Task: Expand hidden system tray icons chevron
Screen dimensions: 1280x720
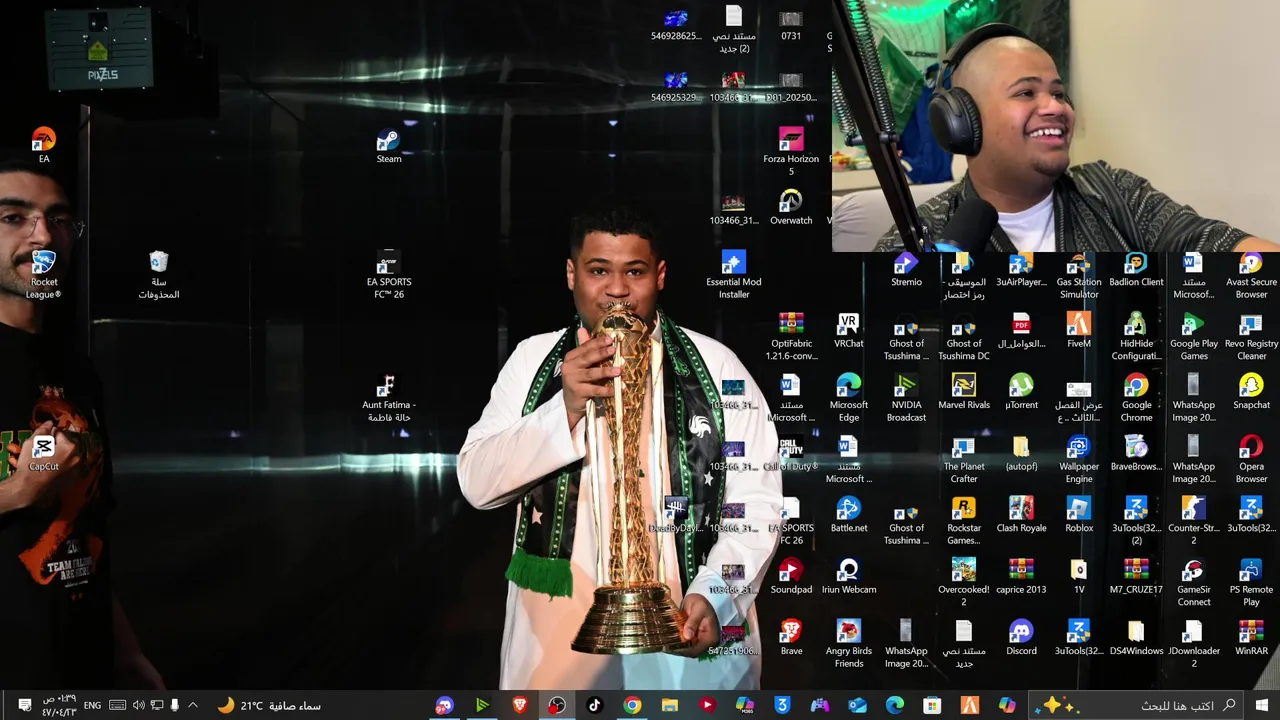Action: coord(193,705)
